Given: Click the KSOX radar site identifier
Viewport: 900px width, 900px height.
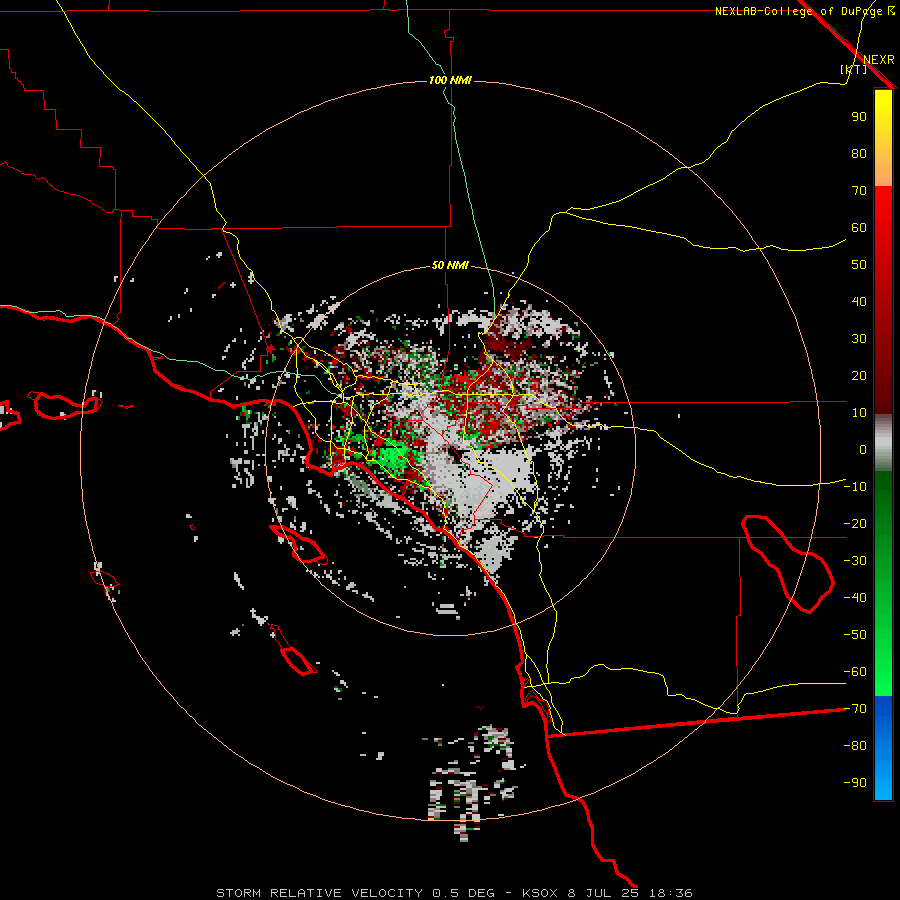Looking at the screenshot, I should pyautogui.click(x=540, y=893).
